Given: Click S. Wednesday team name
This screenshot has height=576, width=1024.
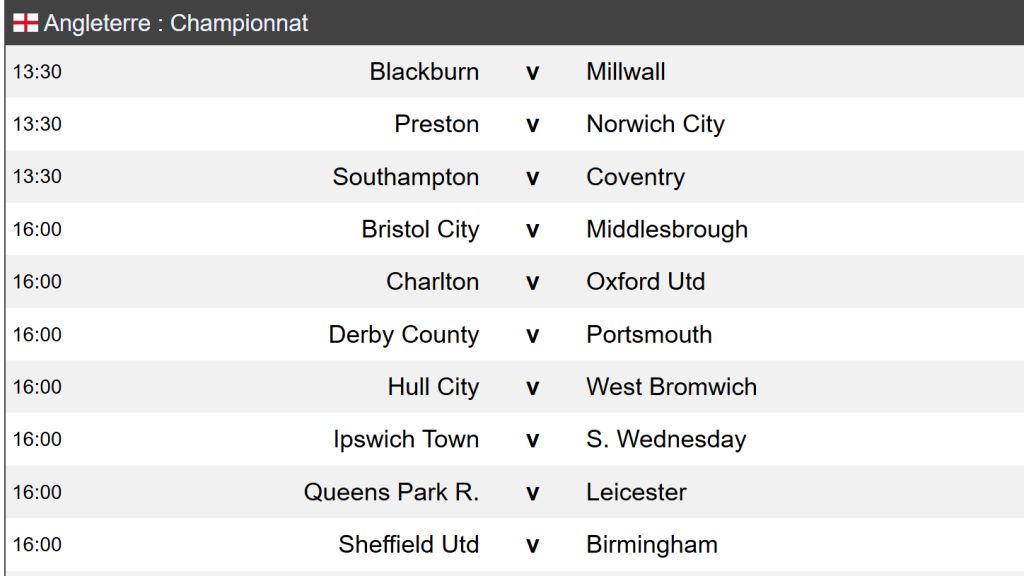Looking at the screenshot, I should coord(666,439).
